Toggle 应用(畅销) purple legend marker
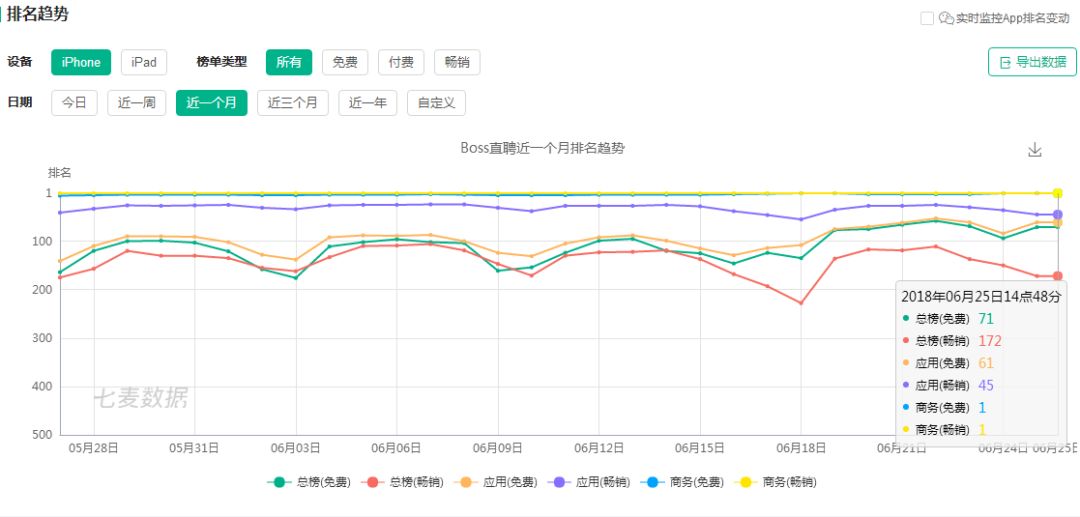Image resolution: width=1080 pixels, height=517 pixels. coord(559,482)
